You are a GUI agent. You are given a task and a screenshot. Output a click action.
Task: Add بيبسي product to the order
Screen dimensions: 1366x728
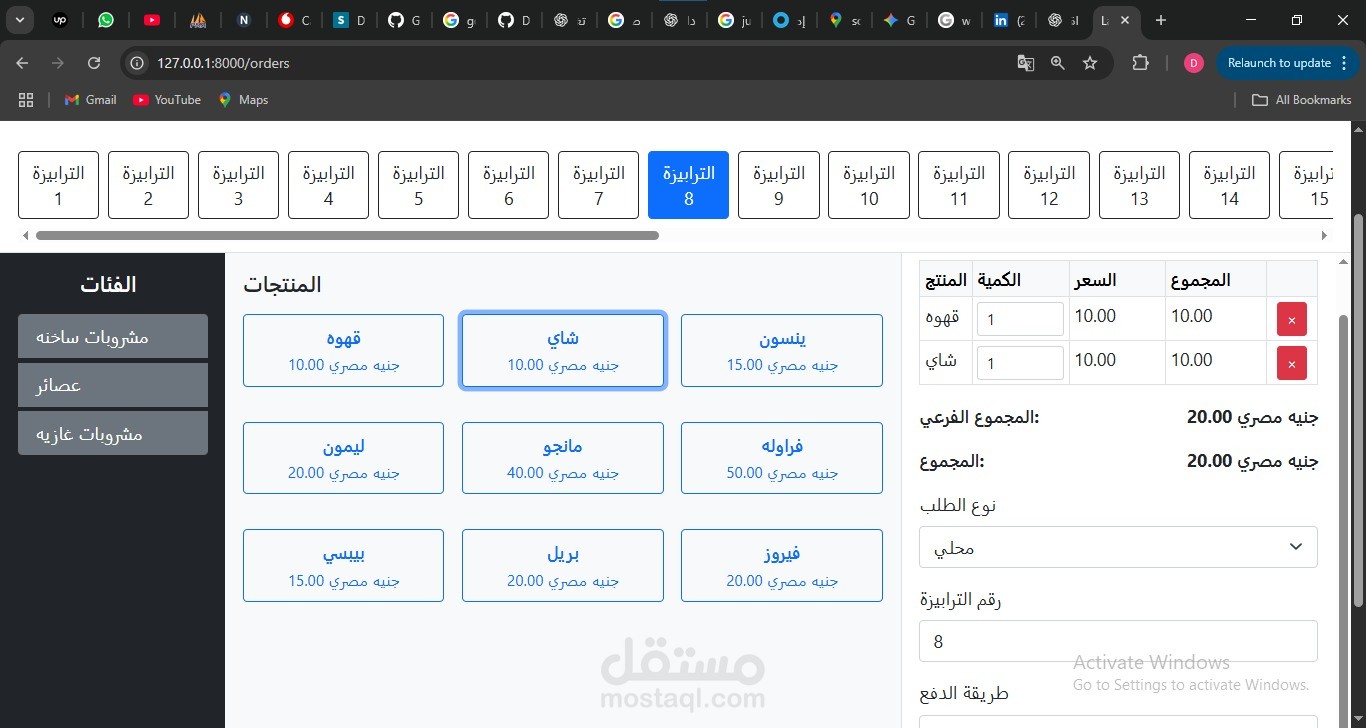(x=343, y=566)
